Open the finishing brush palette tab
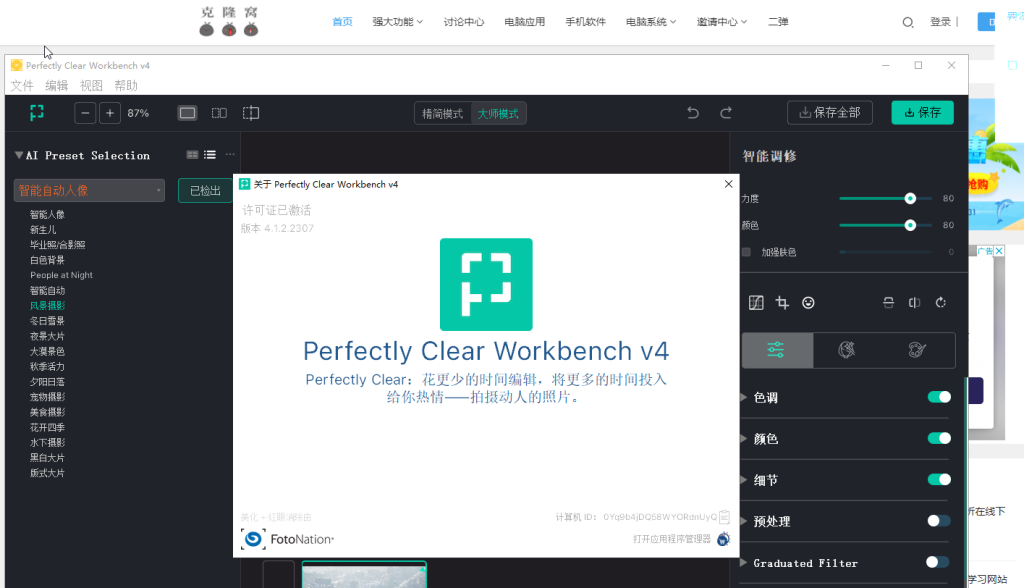Image resolution: width=1024 pixels, height=588 pixels. tap(918, 350)
